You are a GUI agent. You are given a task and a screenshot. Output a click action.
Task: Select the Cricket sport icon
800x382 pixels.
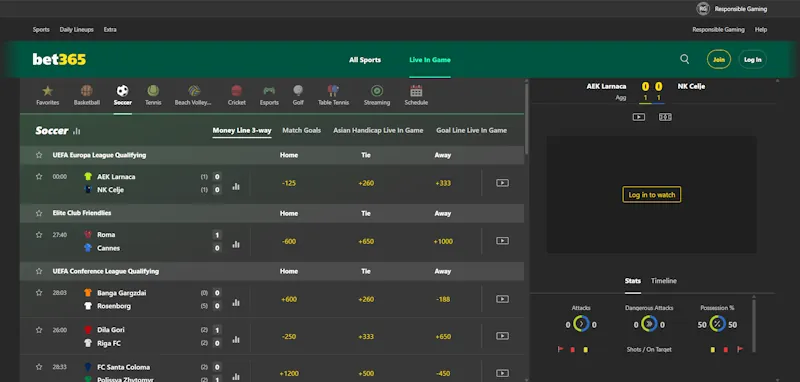(236, 91)
